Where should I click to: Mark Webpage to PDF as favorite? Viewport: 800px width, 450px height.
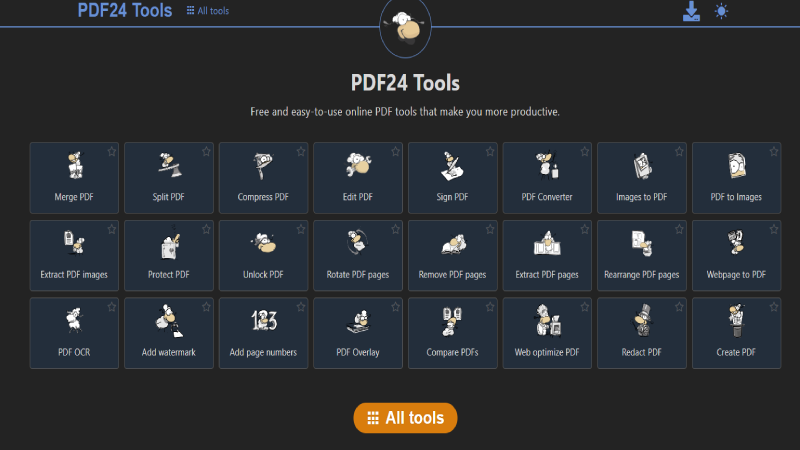[x=774, y=230]
